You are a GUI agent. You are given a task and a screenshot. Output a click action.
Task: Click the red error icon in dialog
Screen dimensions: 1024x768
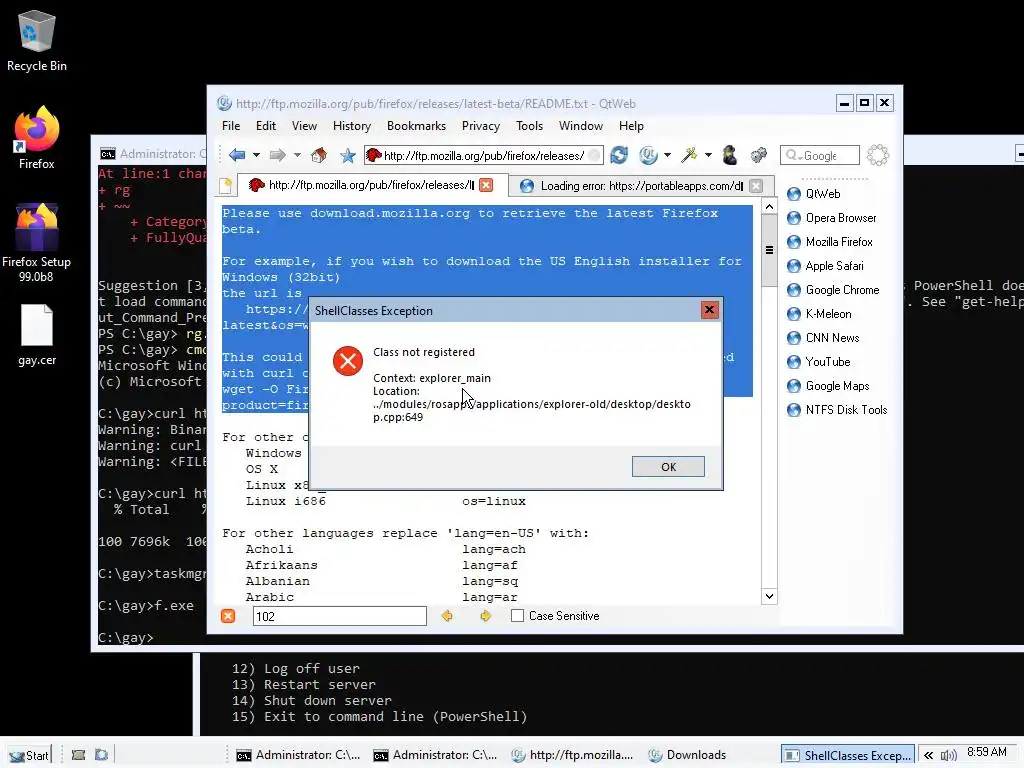[x=347, y=360]
